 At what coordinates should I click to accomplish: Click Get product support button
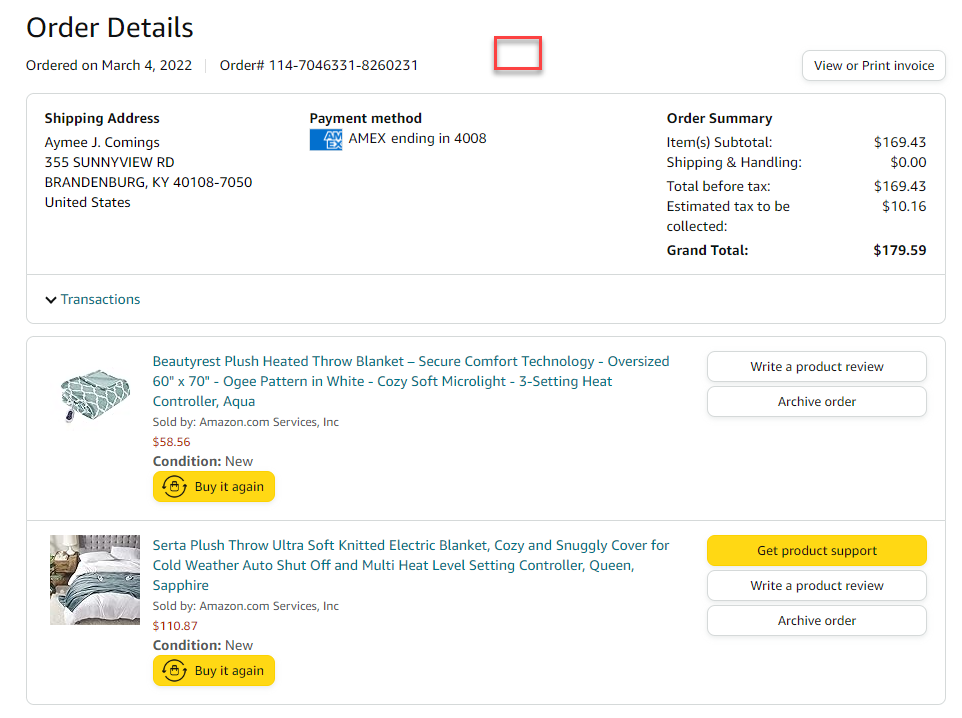(817, 550)
